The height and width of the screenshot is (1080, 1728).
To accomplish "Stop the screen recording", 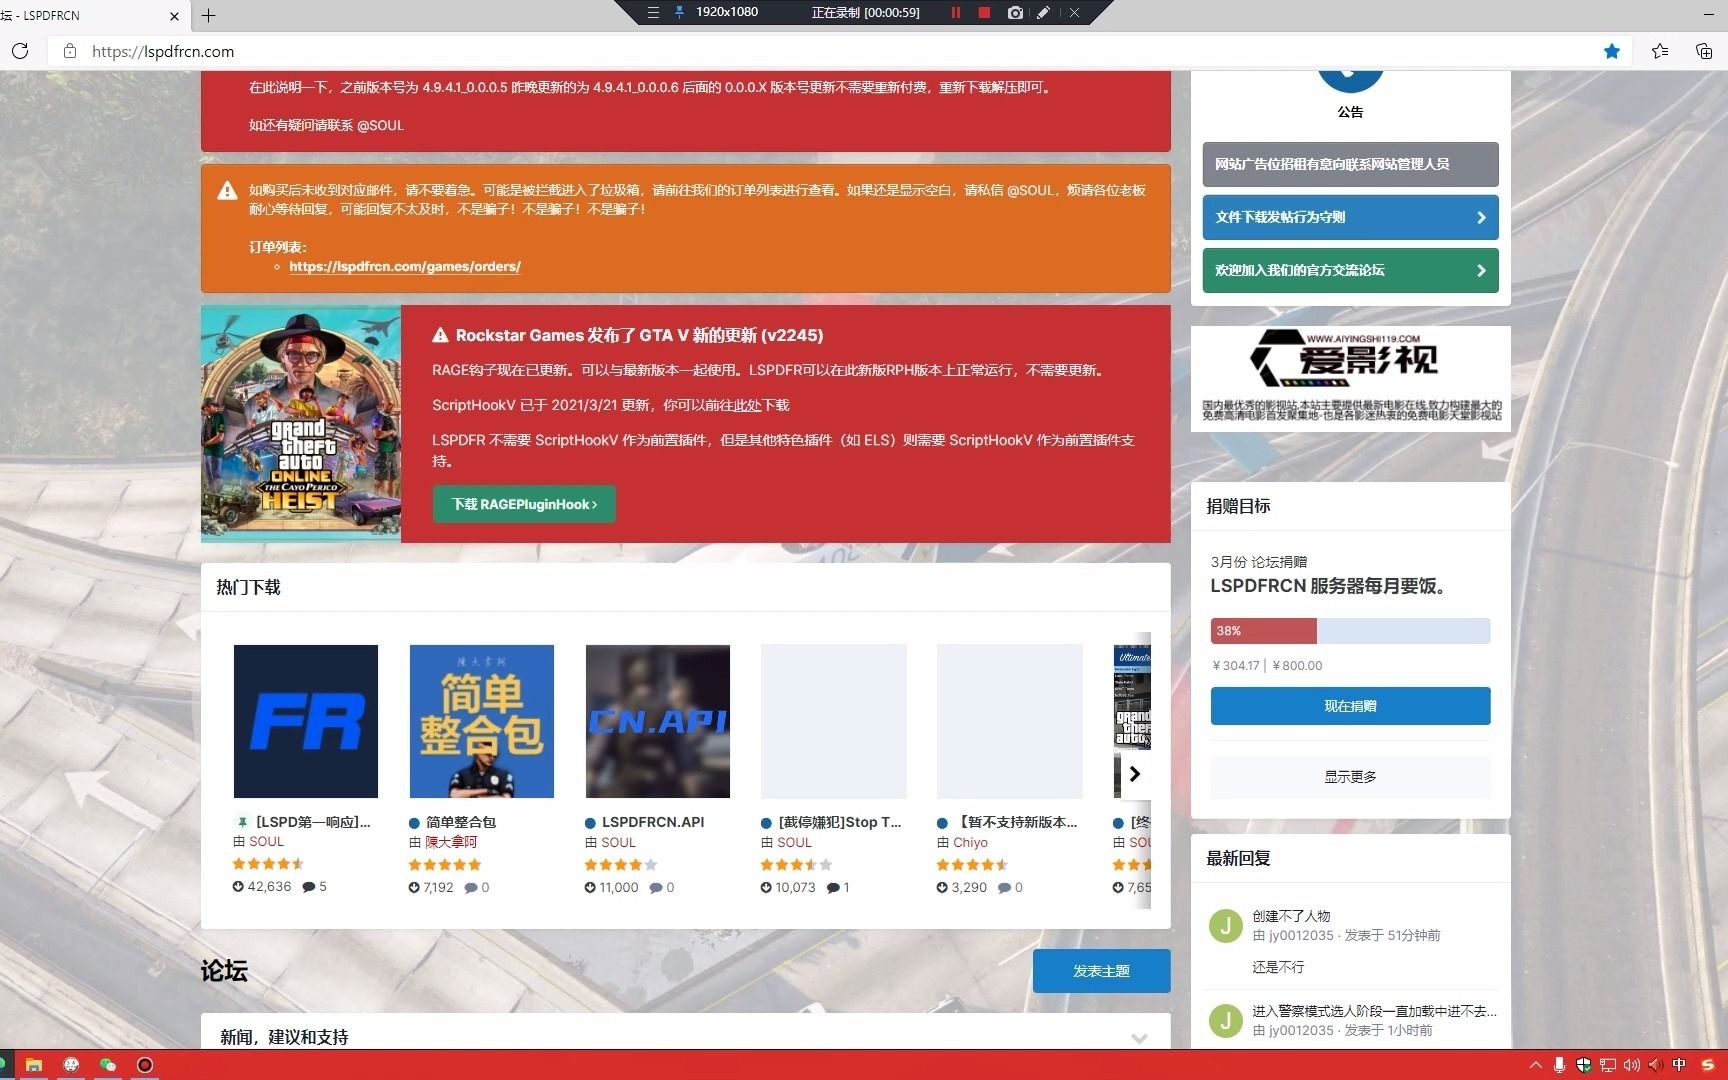I will click(984, 12).
